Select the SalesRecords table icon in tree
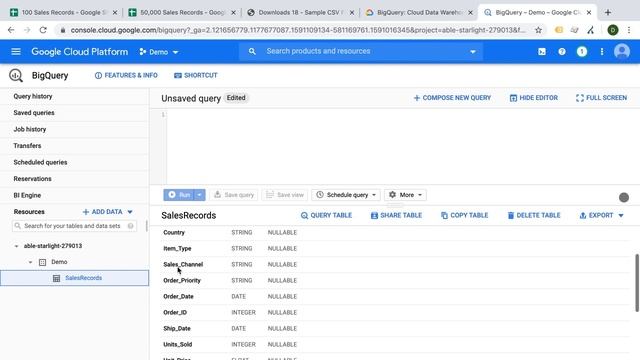640x360 pixels. (56, 278)
